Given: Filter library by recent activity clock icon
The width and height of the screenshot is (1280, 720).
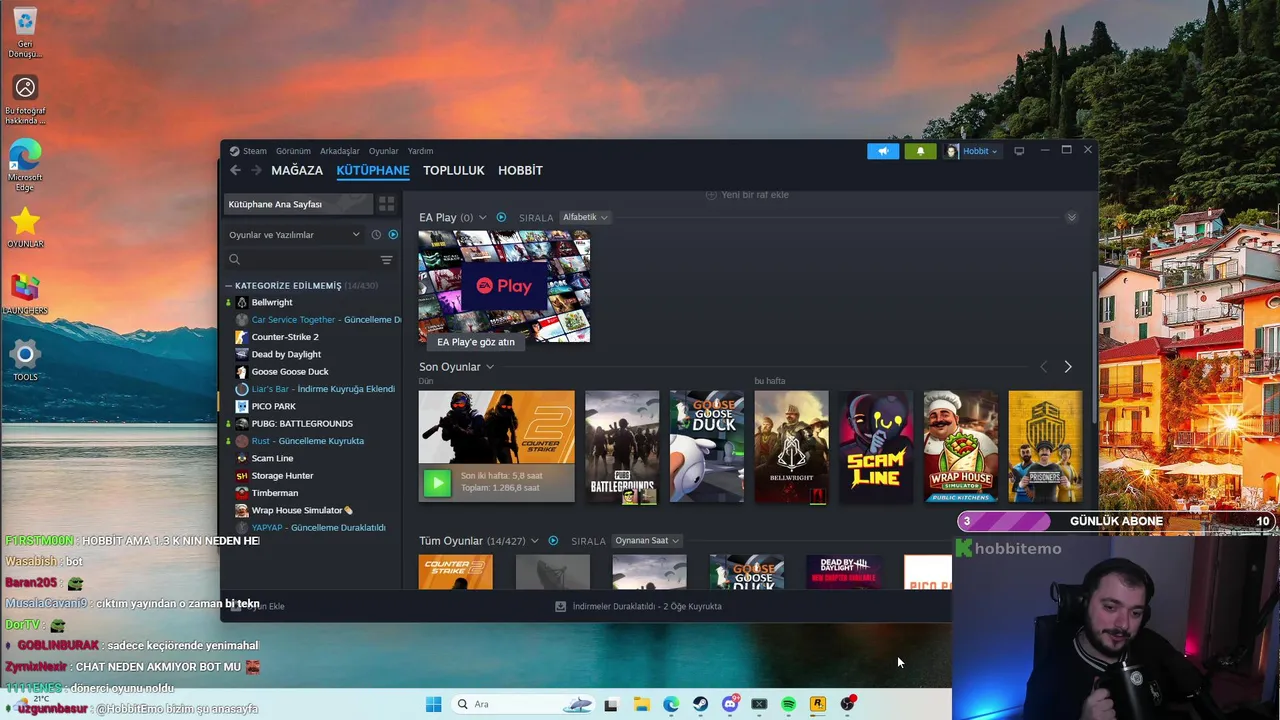Looking at the screenshot, I should [x=376, y=234].
